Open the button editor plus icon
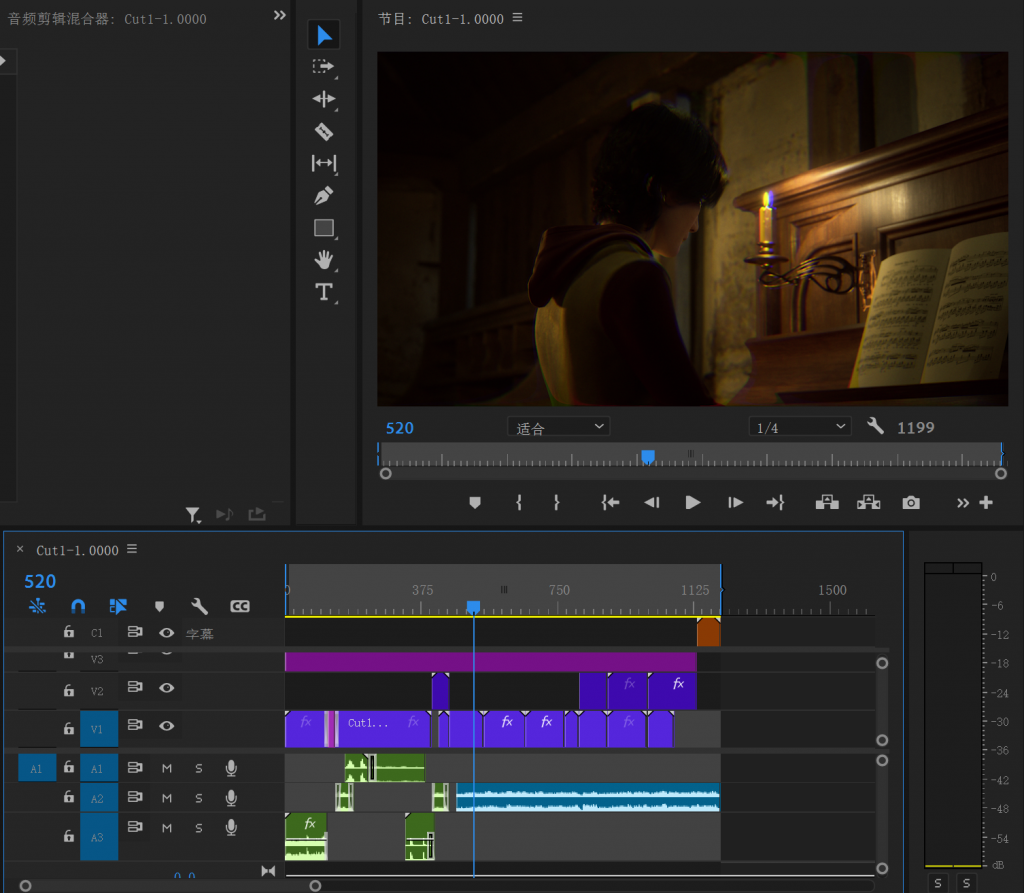 [x=986, y=502]
